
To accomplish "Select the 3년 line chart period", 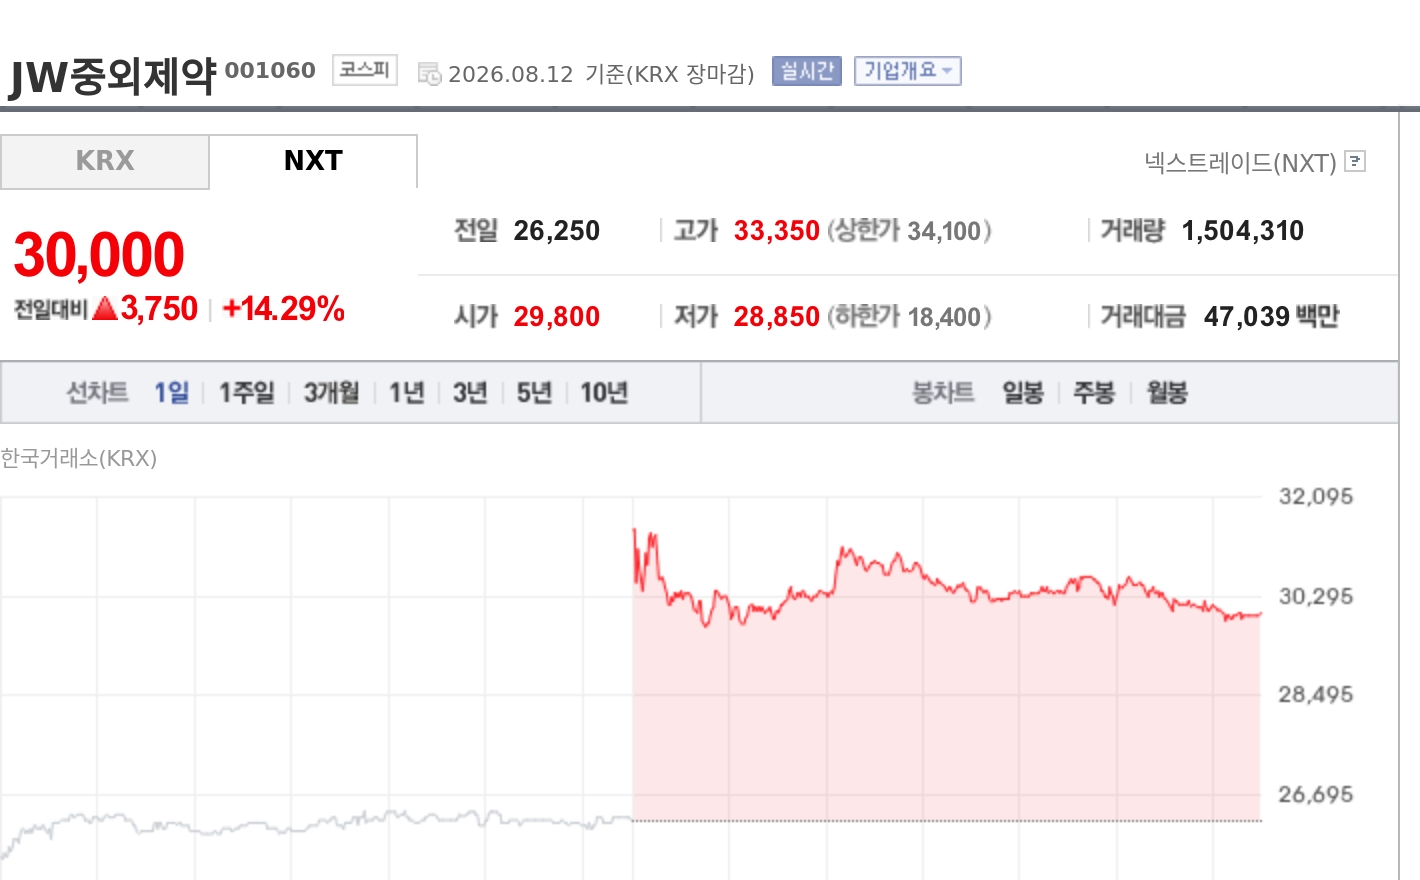I will [x=470, y=392].
